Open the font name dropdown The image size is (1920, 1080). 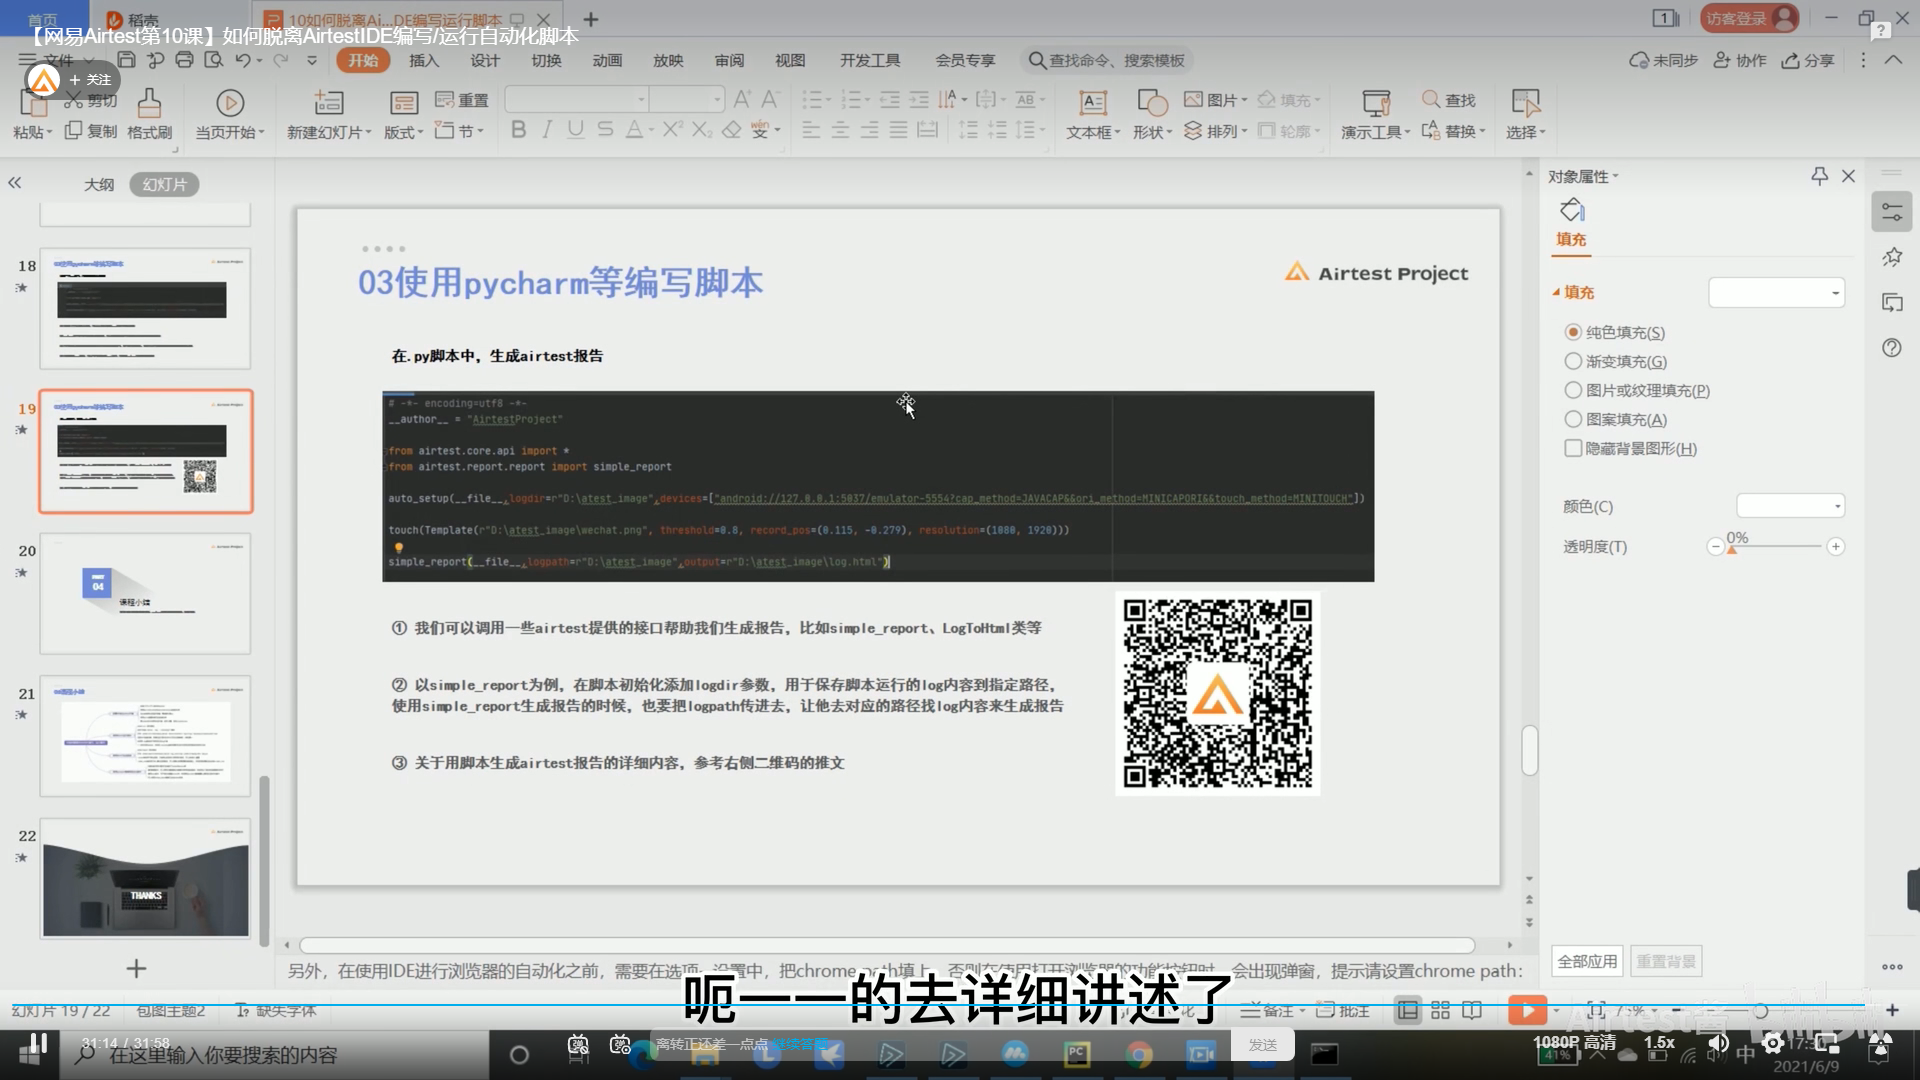(577, 99)
